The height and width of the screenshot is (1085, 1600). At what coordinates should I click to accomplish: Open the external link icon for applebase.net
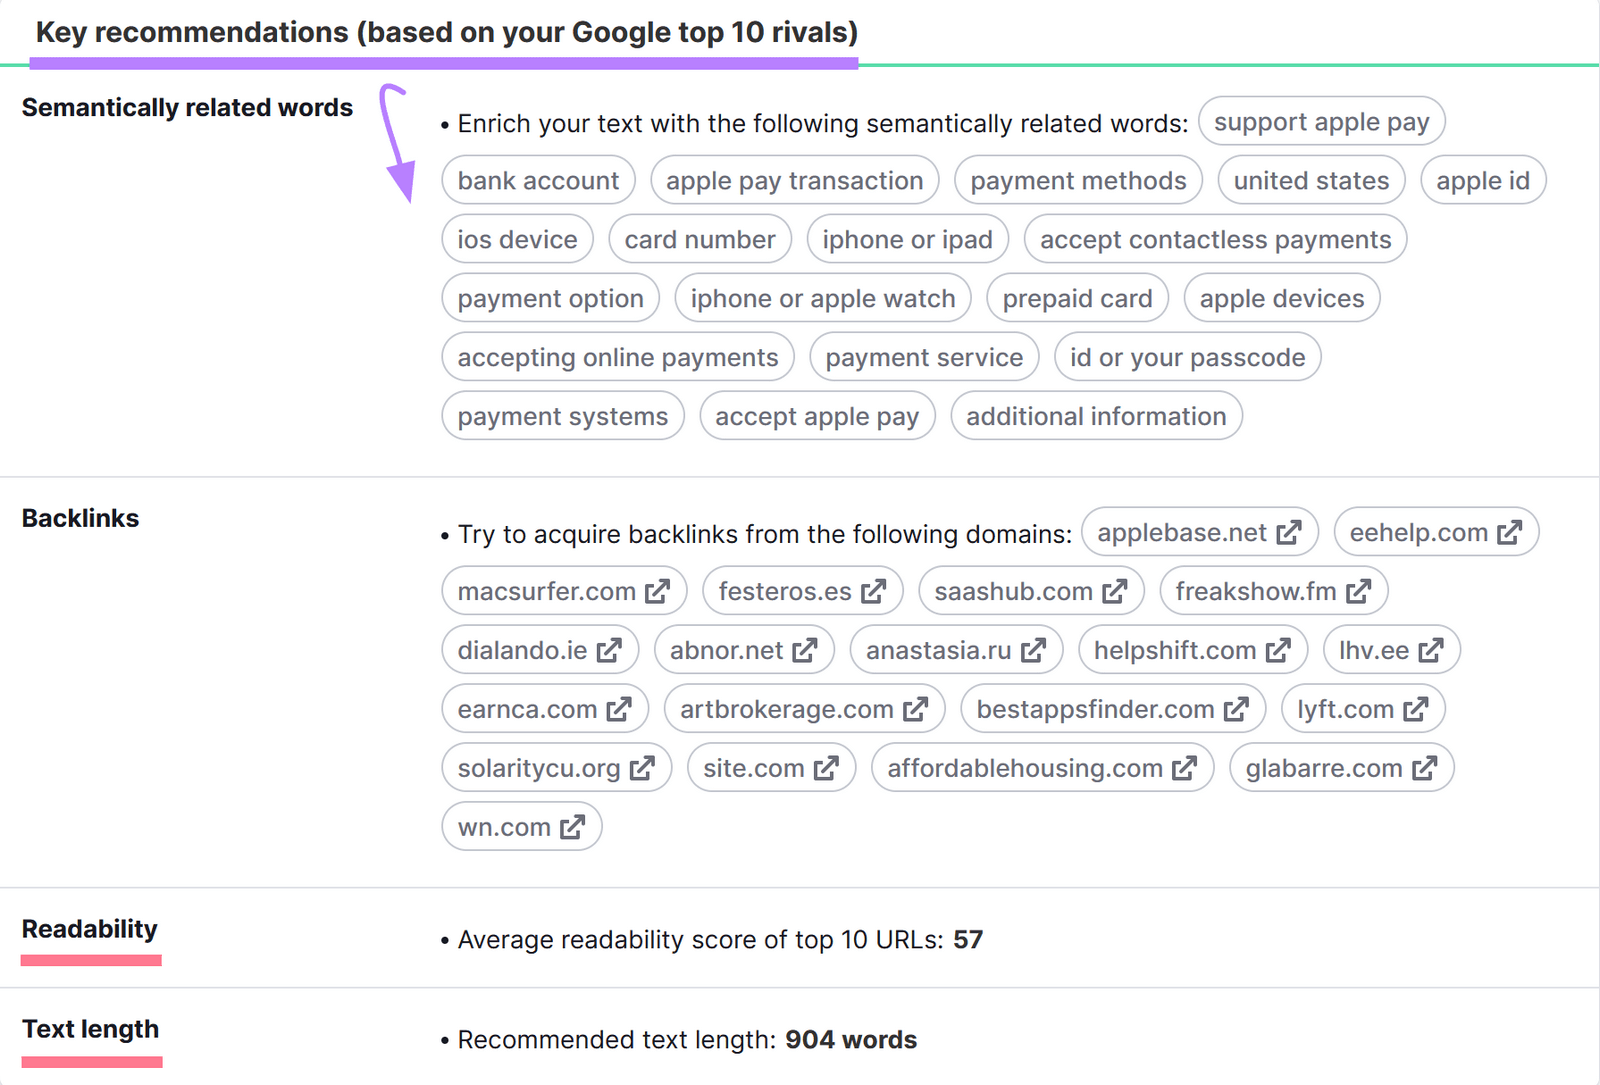click(x=1291, y=532)
